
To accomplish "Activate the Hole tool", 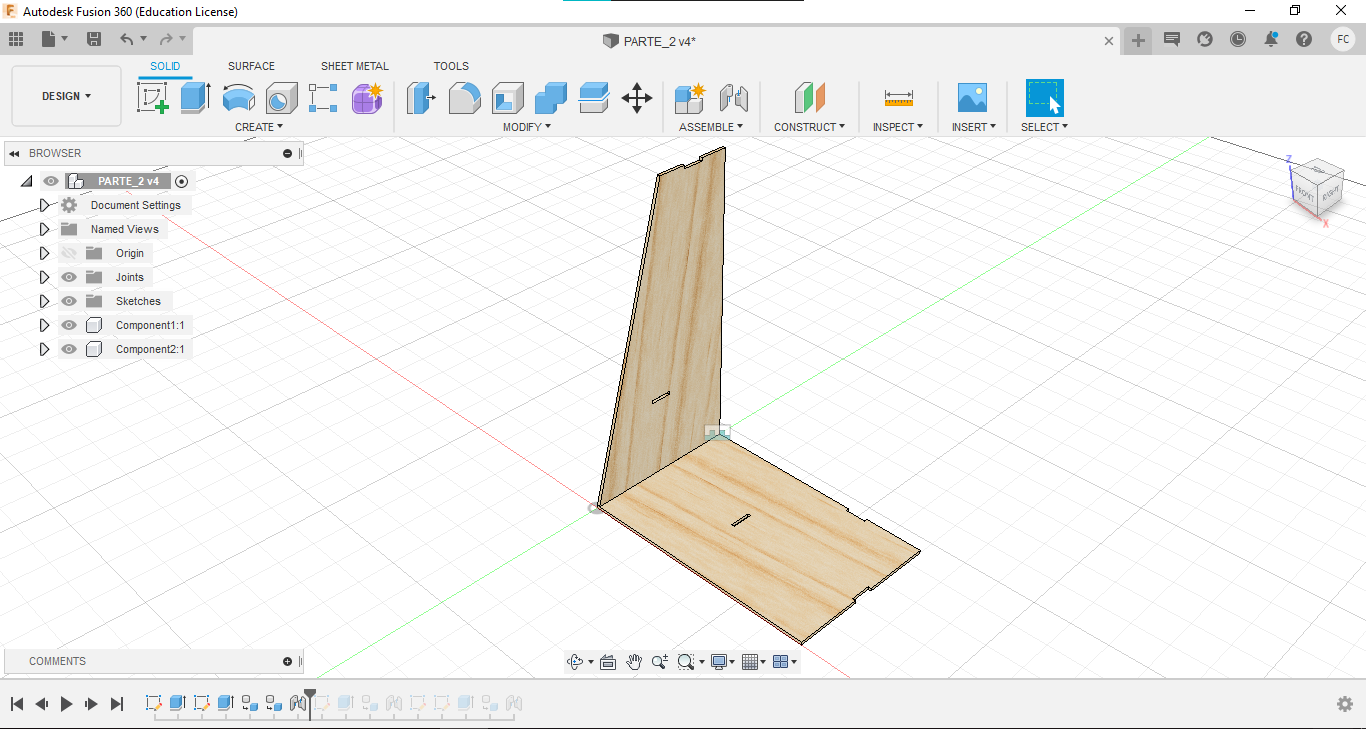I will [281, 98].
